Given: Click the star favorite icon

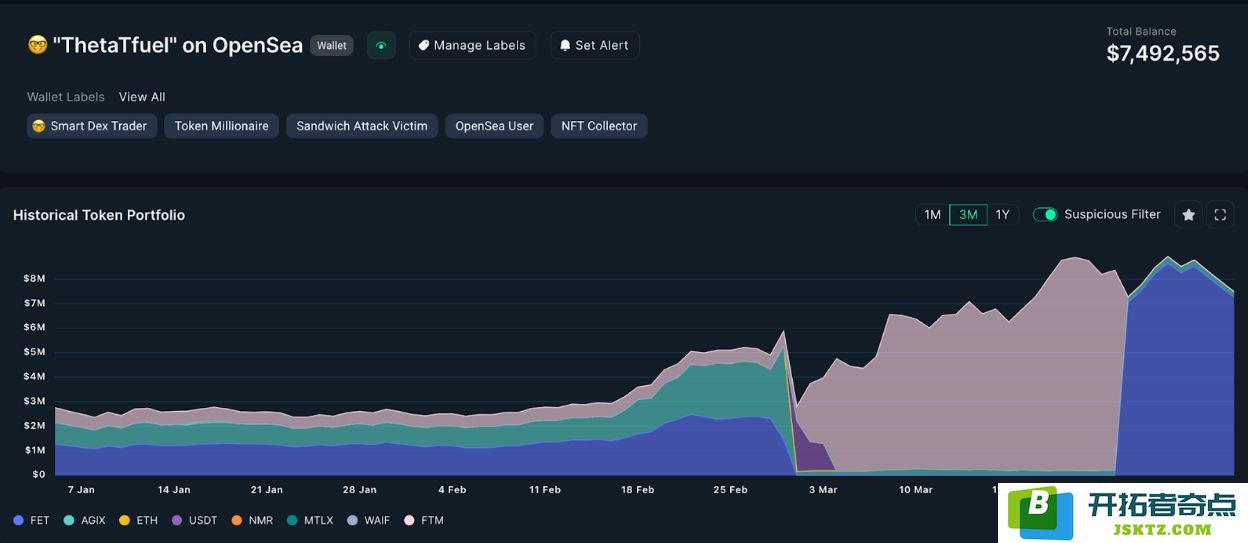Looking at the screenshot, I should click(x=1188, y=215).
